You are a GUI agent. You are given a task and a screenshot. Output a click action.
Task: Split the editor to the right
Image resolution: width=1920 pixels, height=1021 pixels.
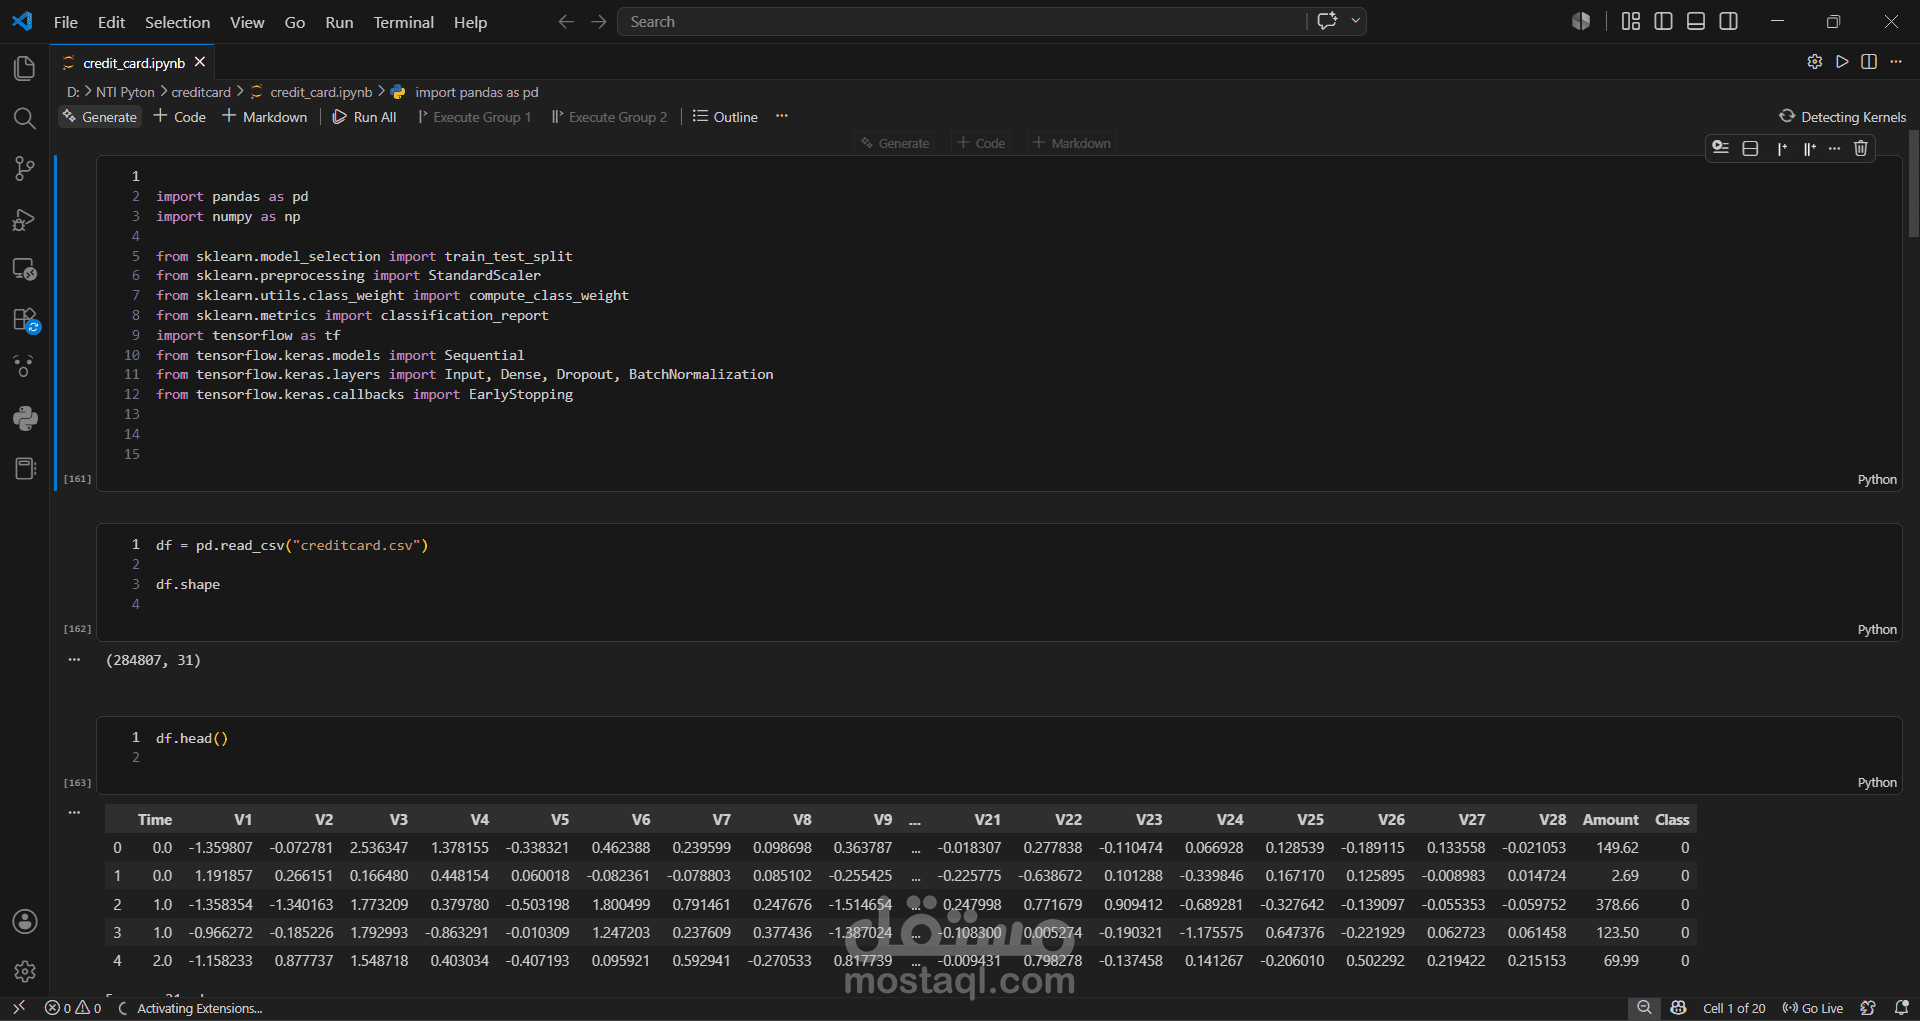point(1869,62)
